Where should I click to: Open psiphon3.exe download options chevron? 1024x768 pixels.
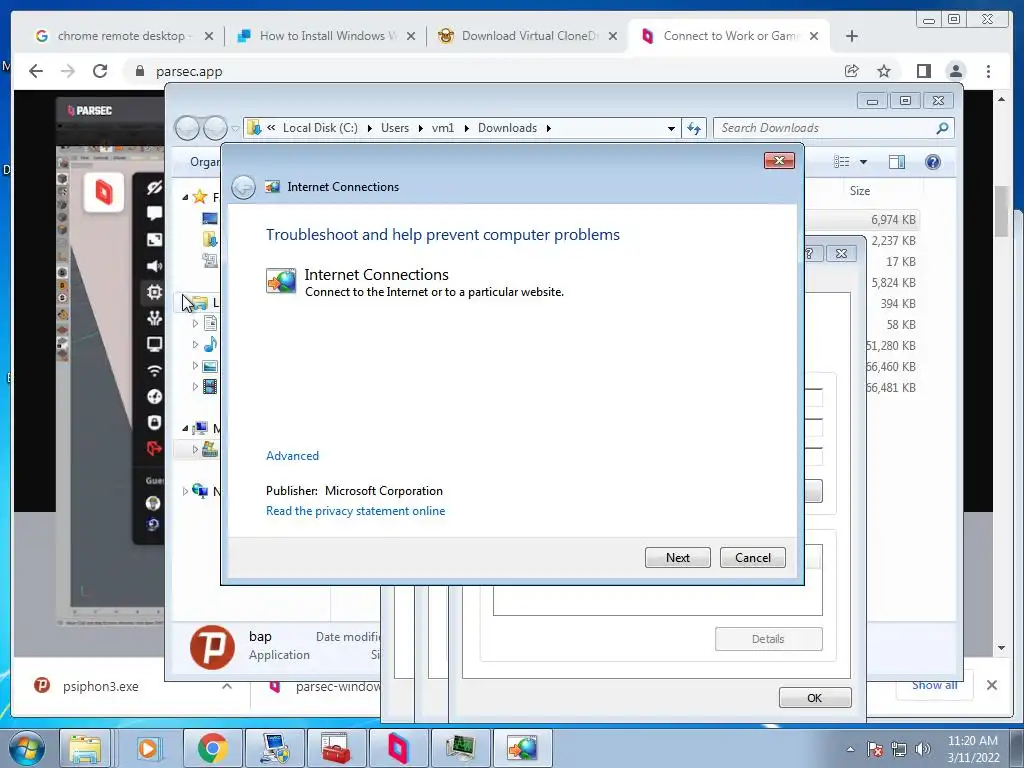click(227, 686)
